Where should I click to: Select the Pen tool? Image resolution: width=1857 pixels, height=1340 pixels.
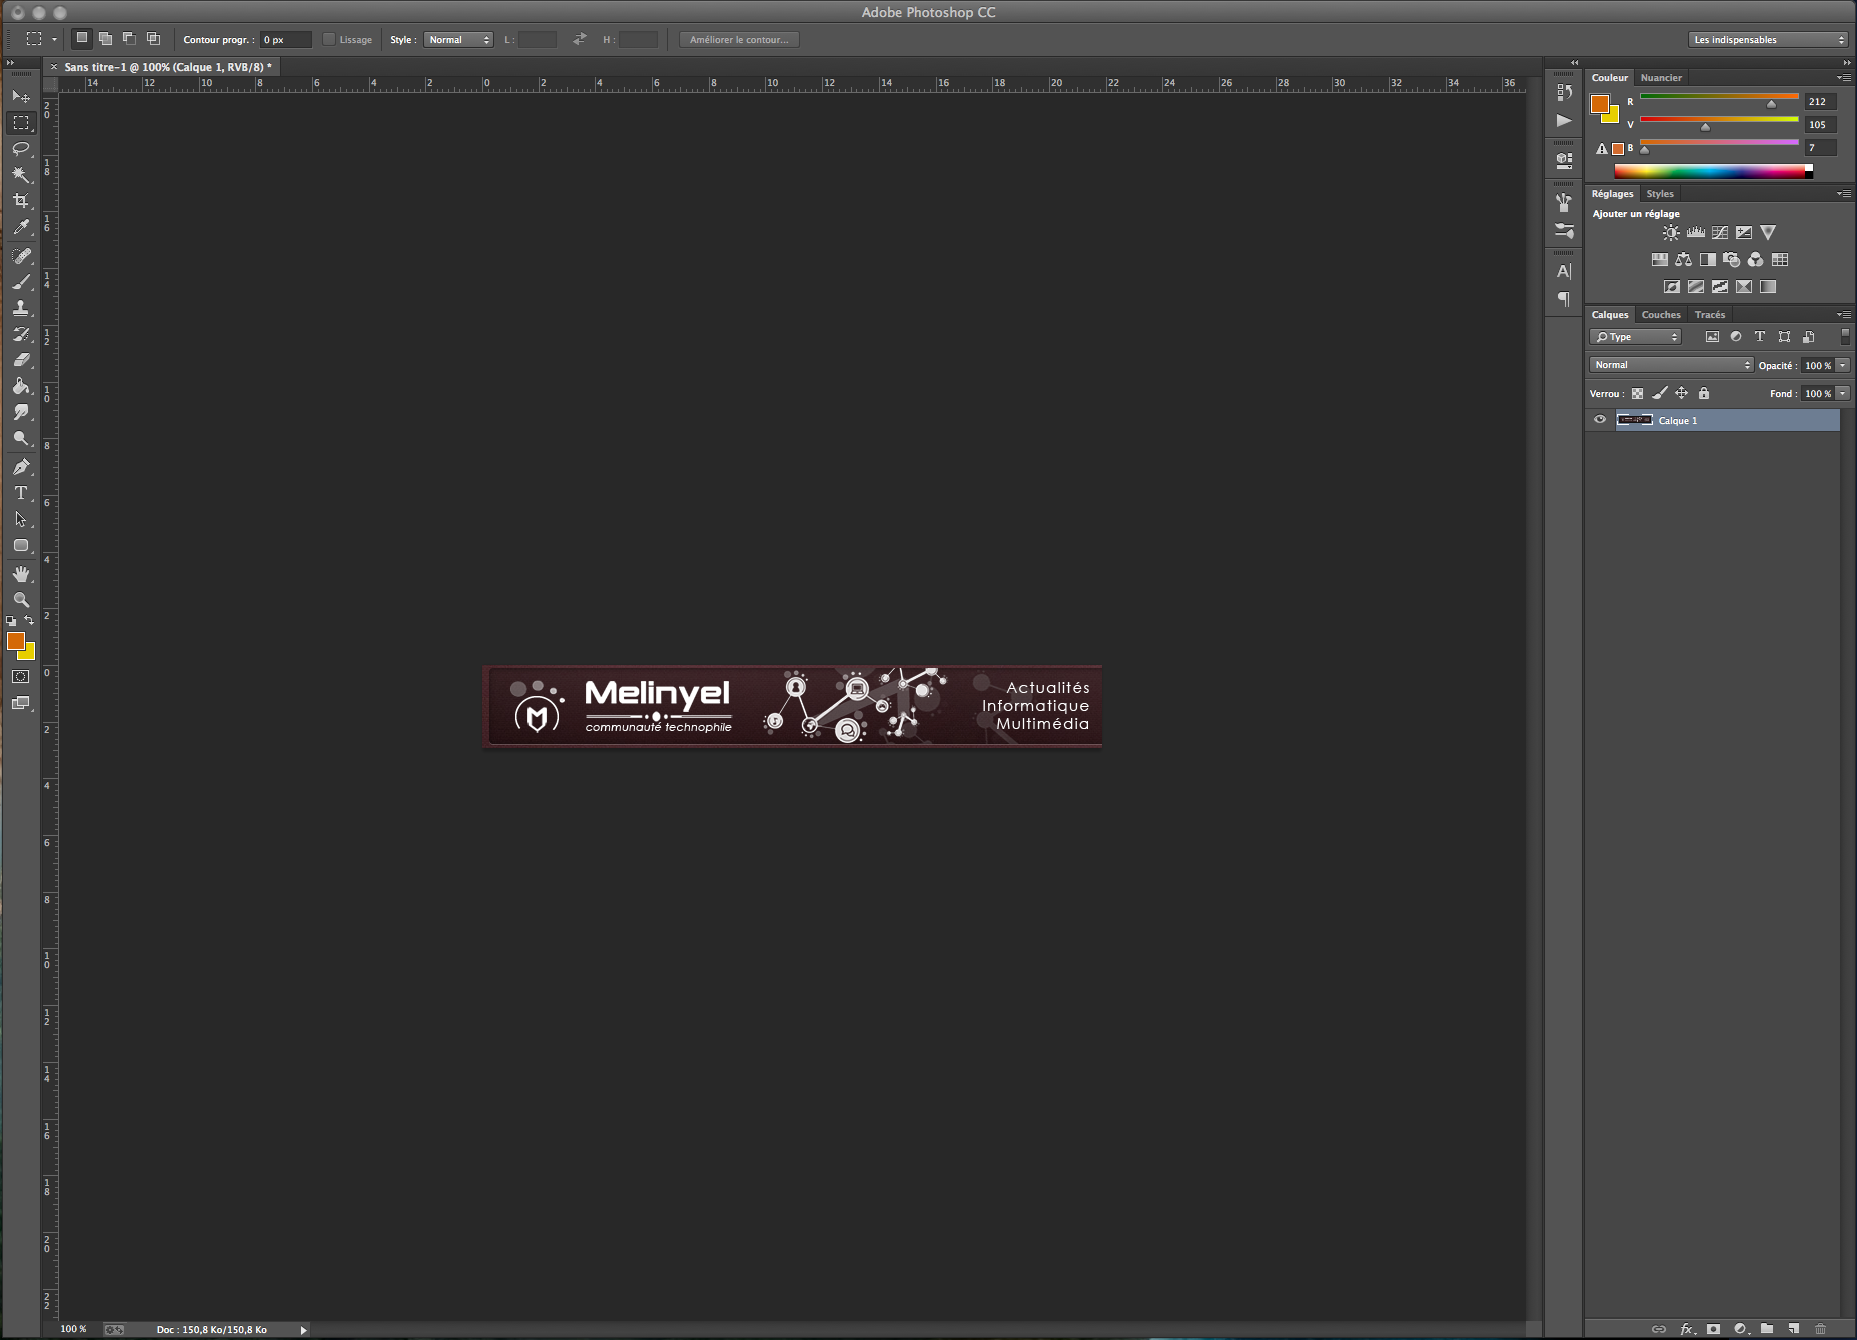click(21, 467)
